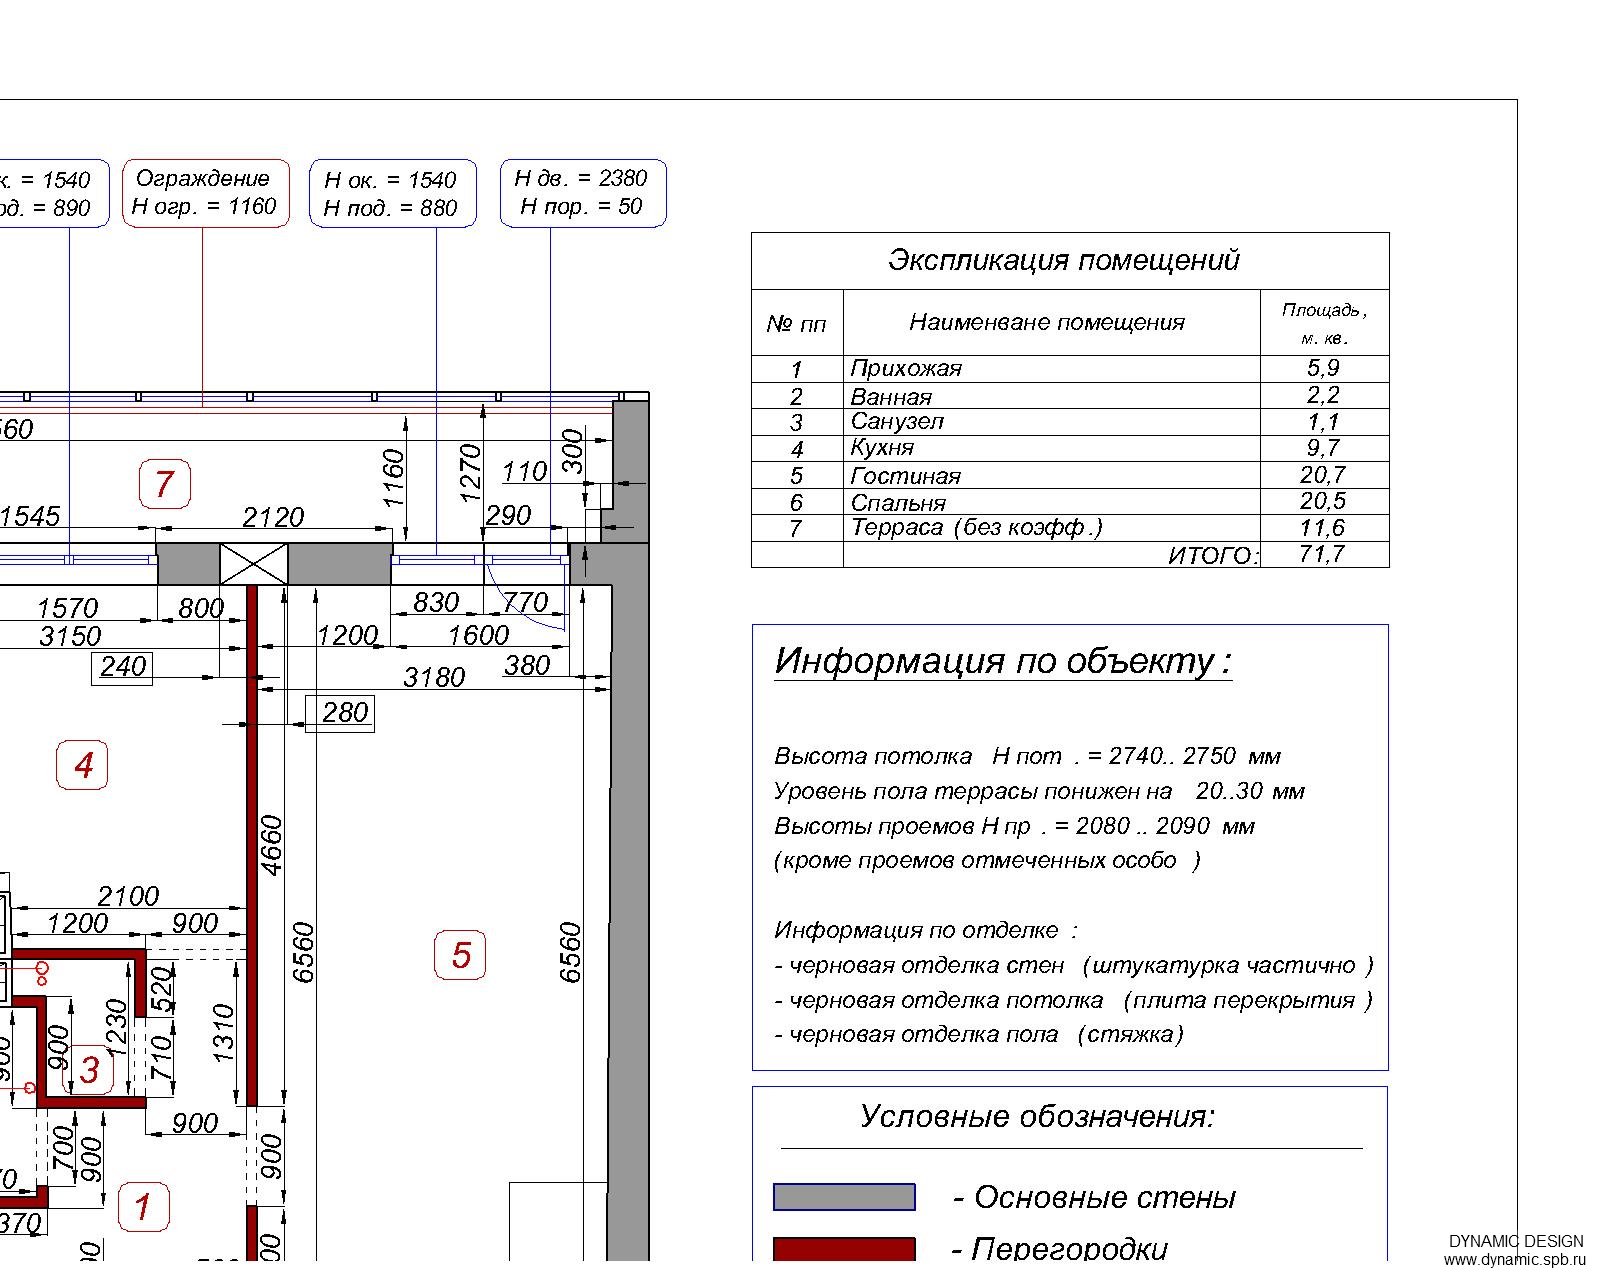Click the 770 door width dimension
The image size is (1600, 1280).
525,603
